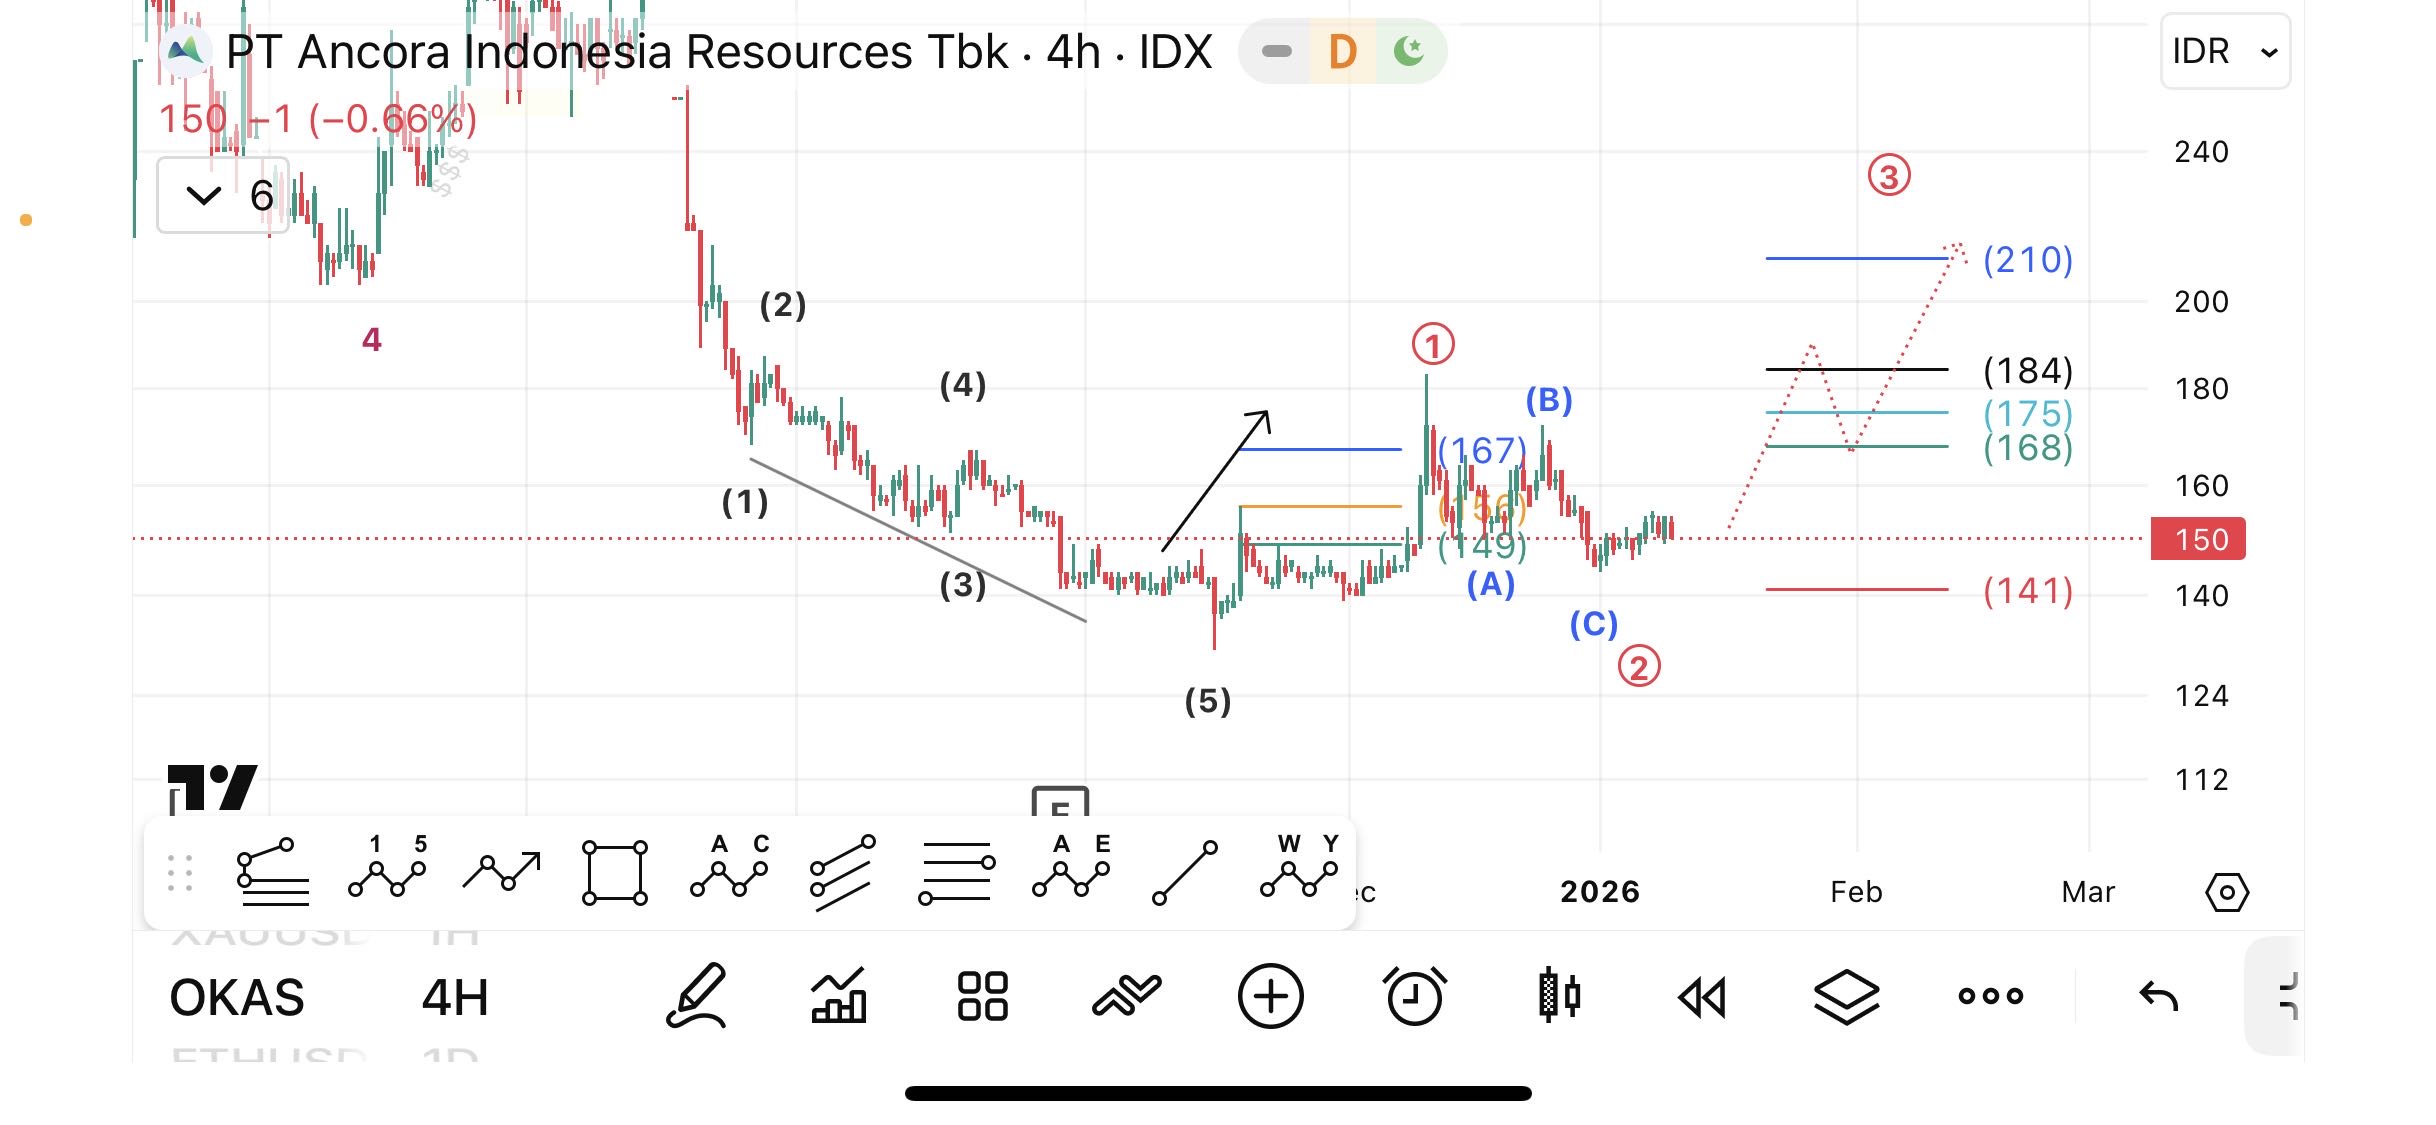Toggle the green crescent session badge
This screenshot has height=1125, width=2436.
pos(1409,51)
